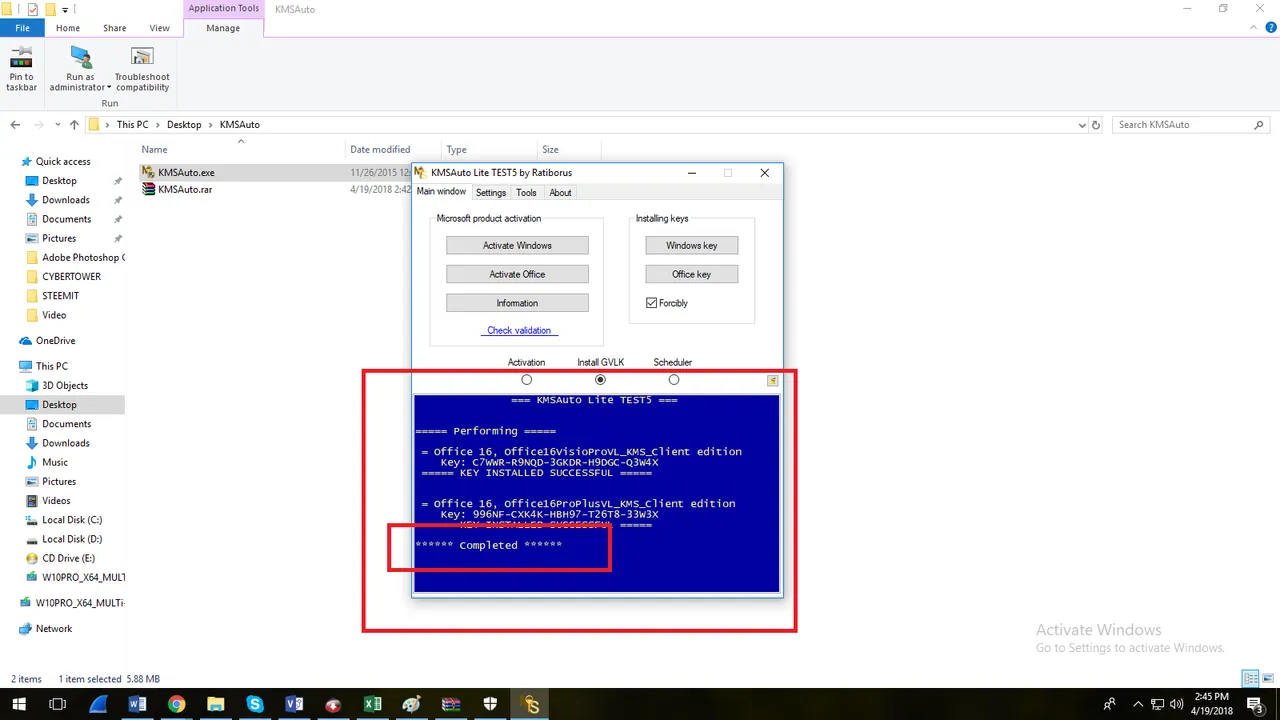The width and height of the screenshot is (1280, 720).
Task: Click the search magnifier icon
Action: [1259, 125]
